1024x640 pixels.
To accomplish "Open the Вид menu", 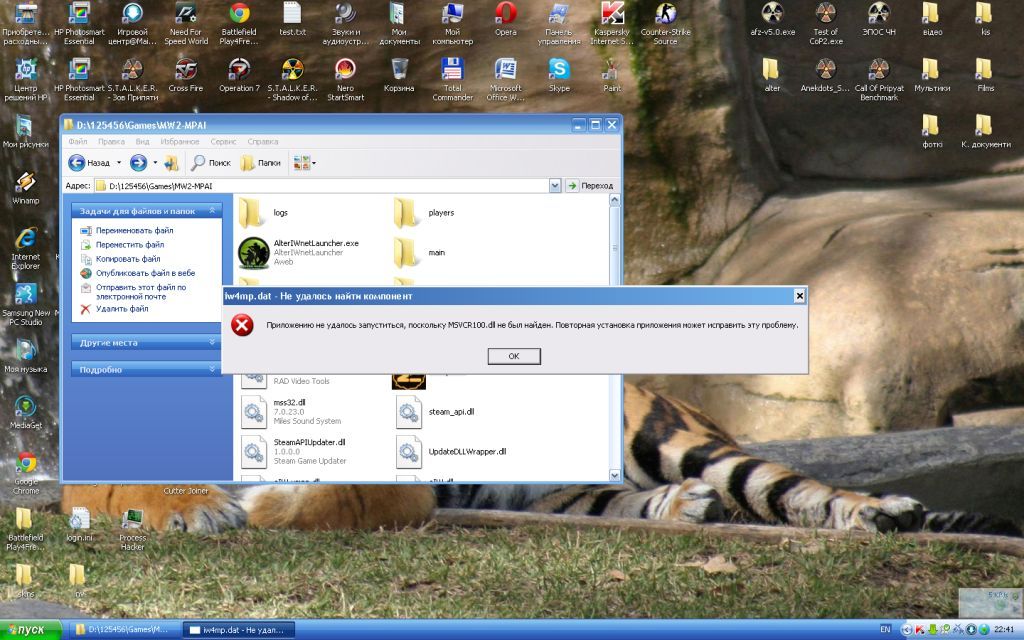I will (x=142, y=141).
